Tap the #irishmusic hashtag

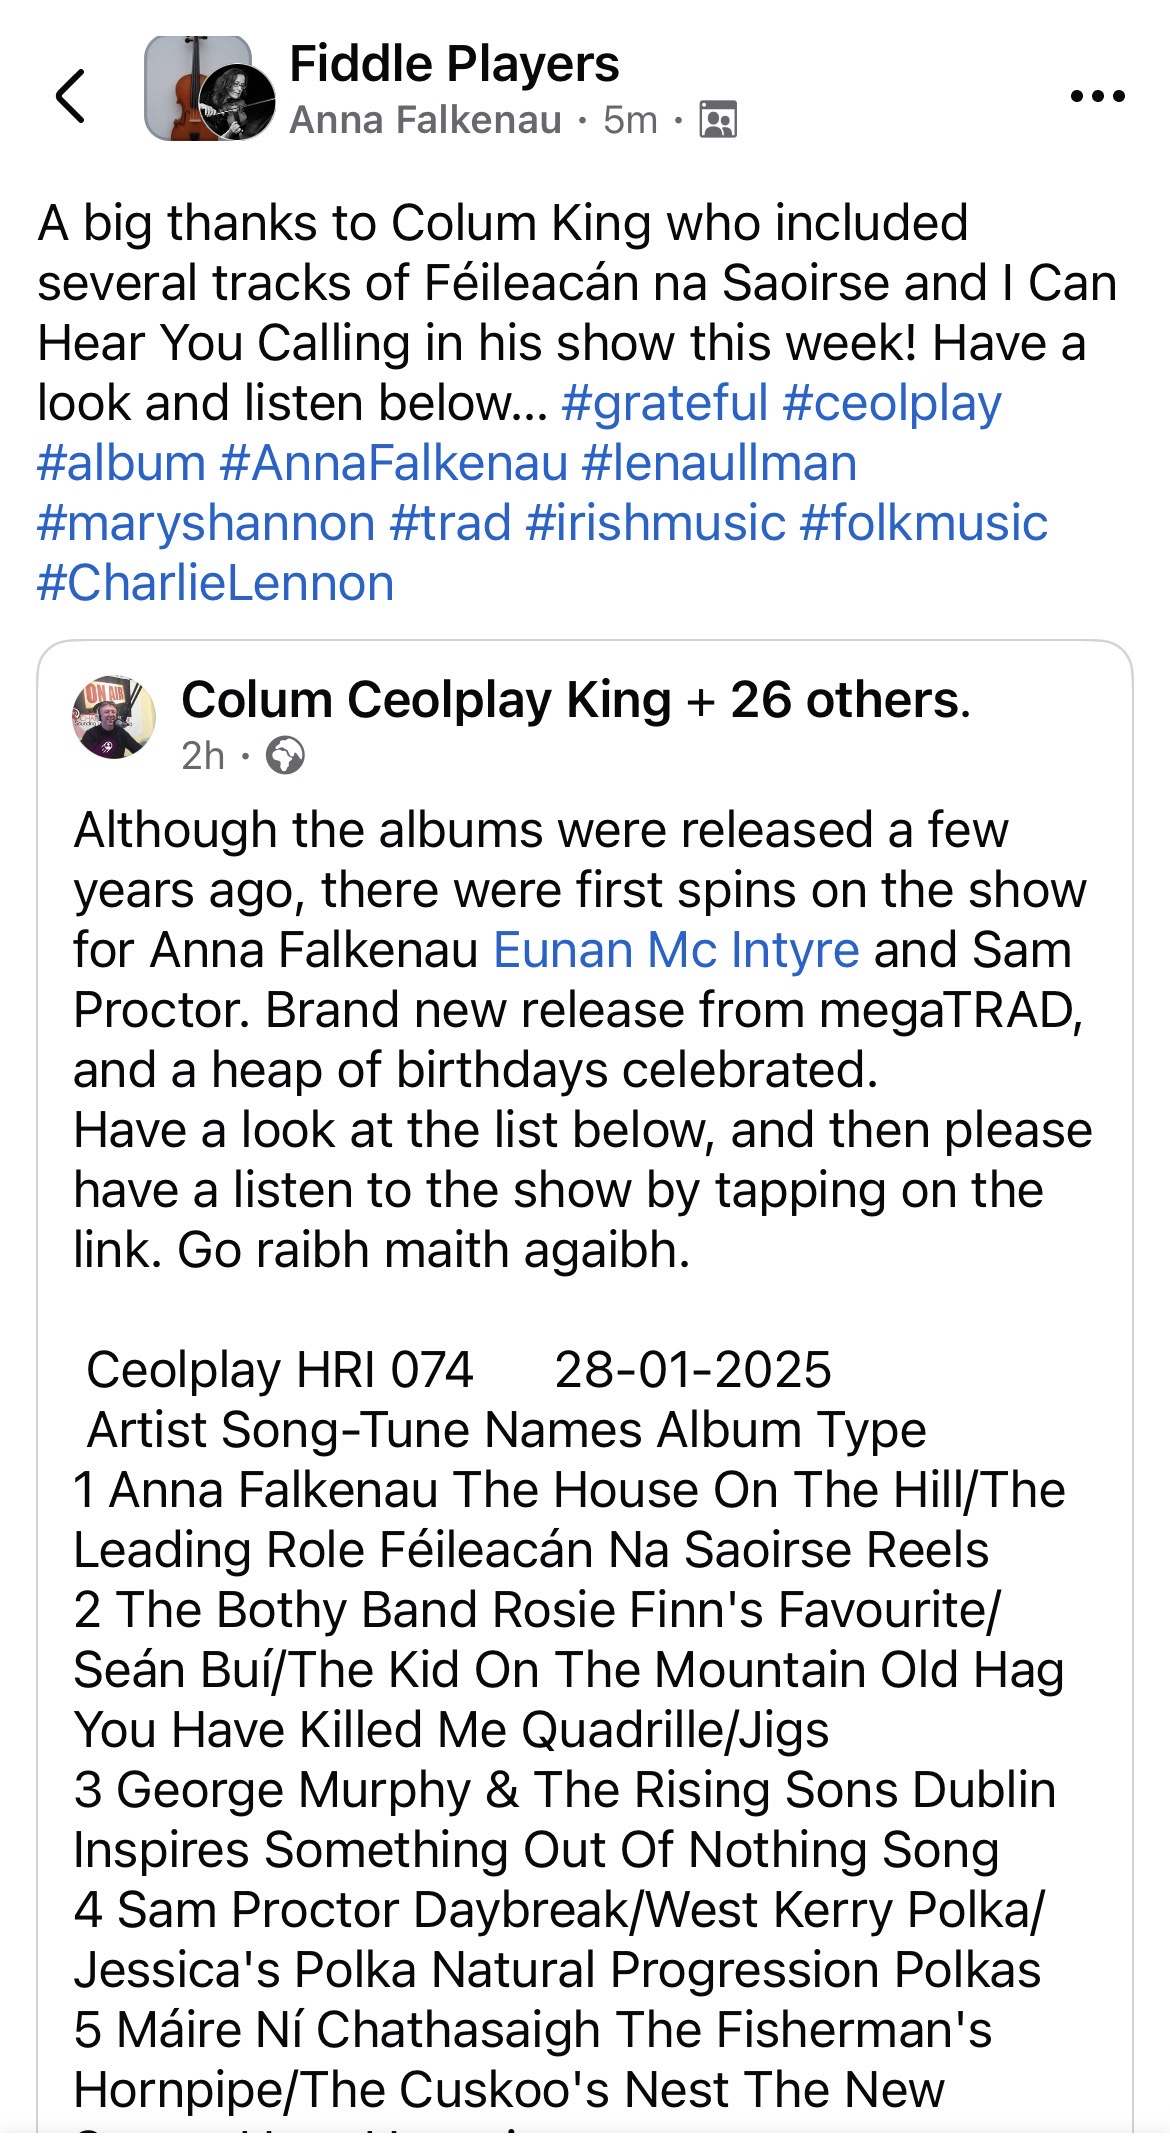[656, 523]
